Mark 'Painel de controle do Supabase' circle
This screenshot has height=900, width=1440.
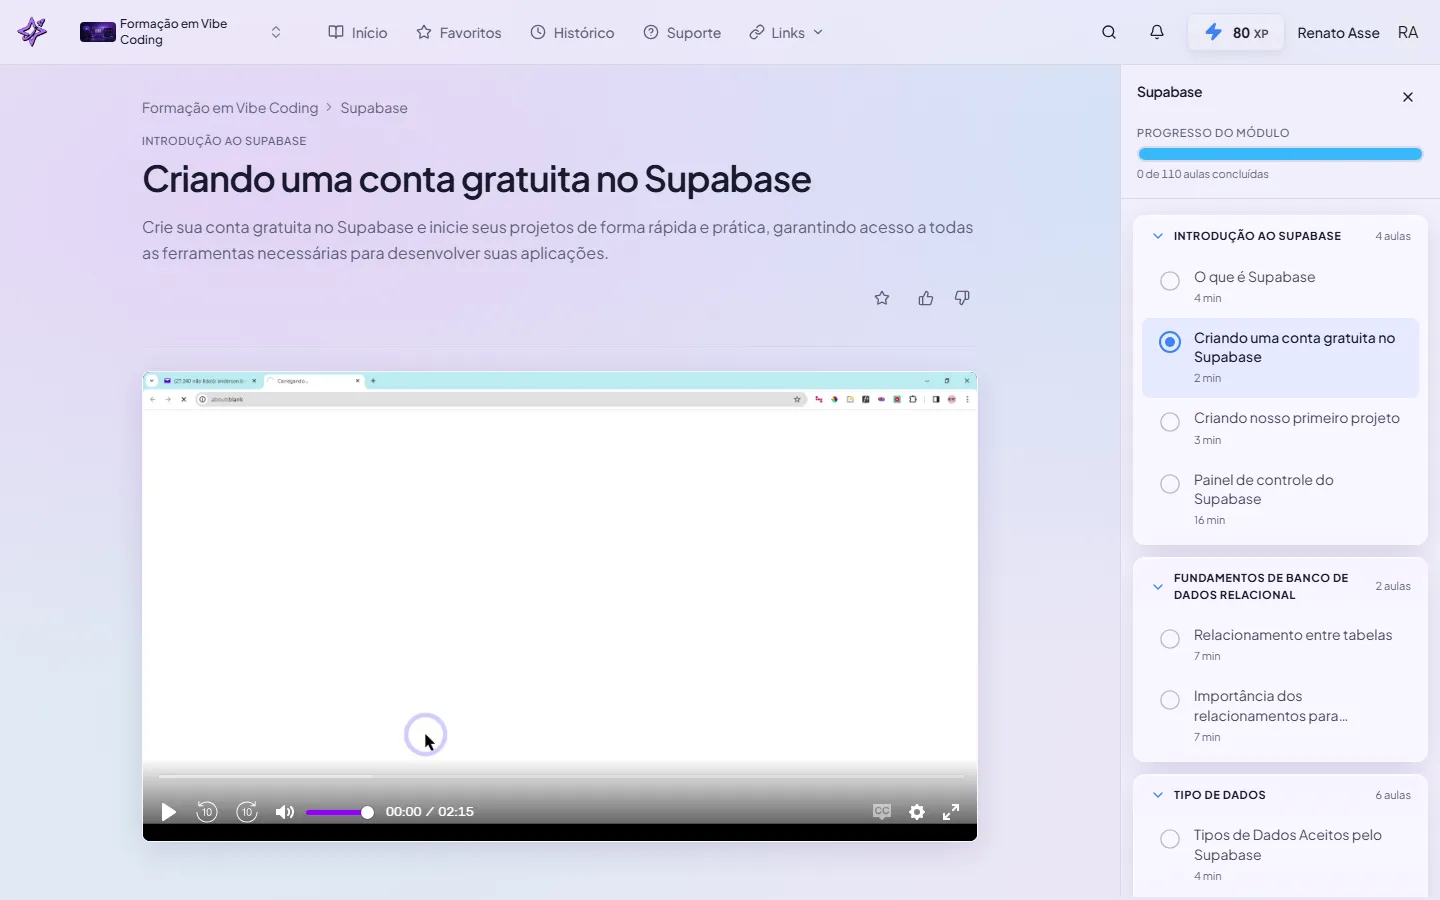click(1170, 484)
